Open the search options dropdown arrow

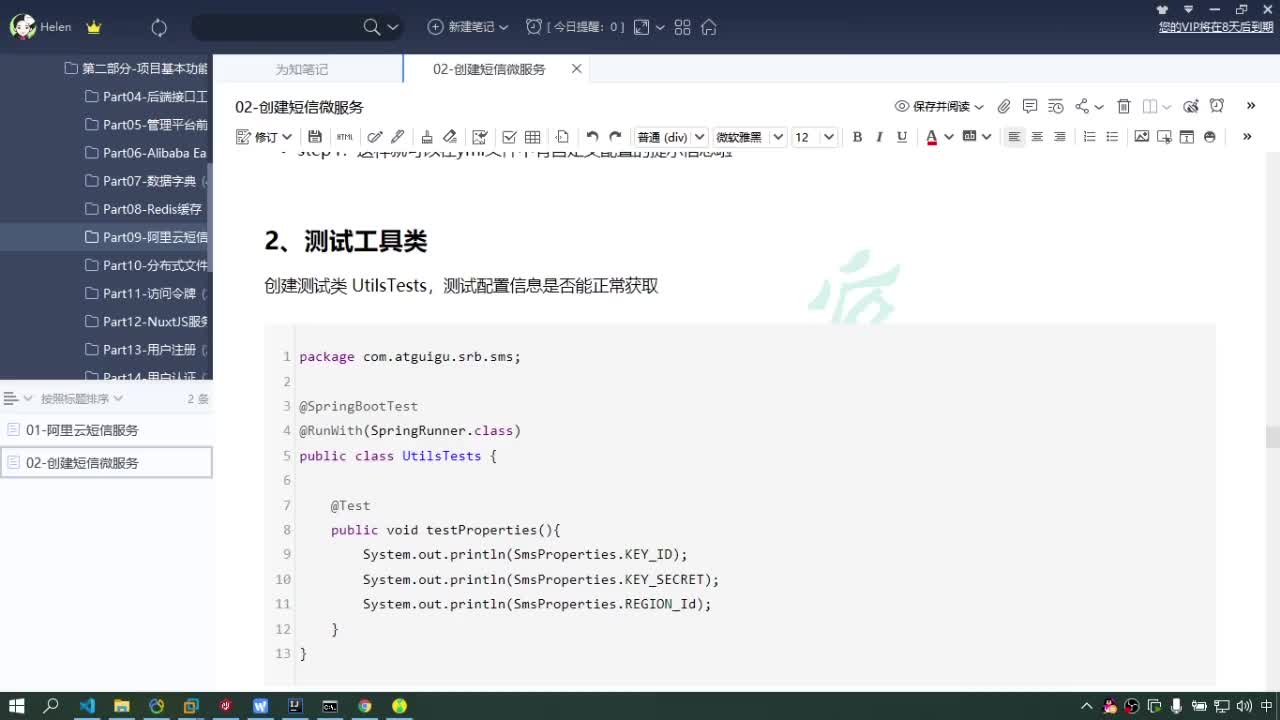pos(393,27)
